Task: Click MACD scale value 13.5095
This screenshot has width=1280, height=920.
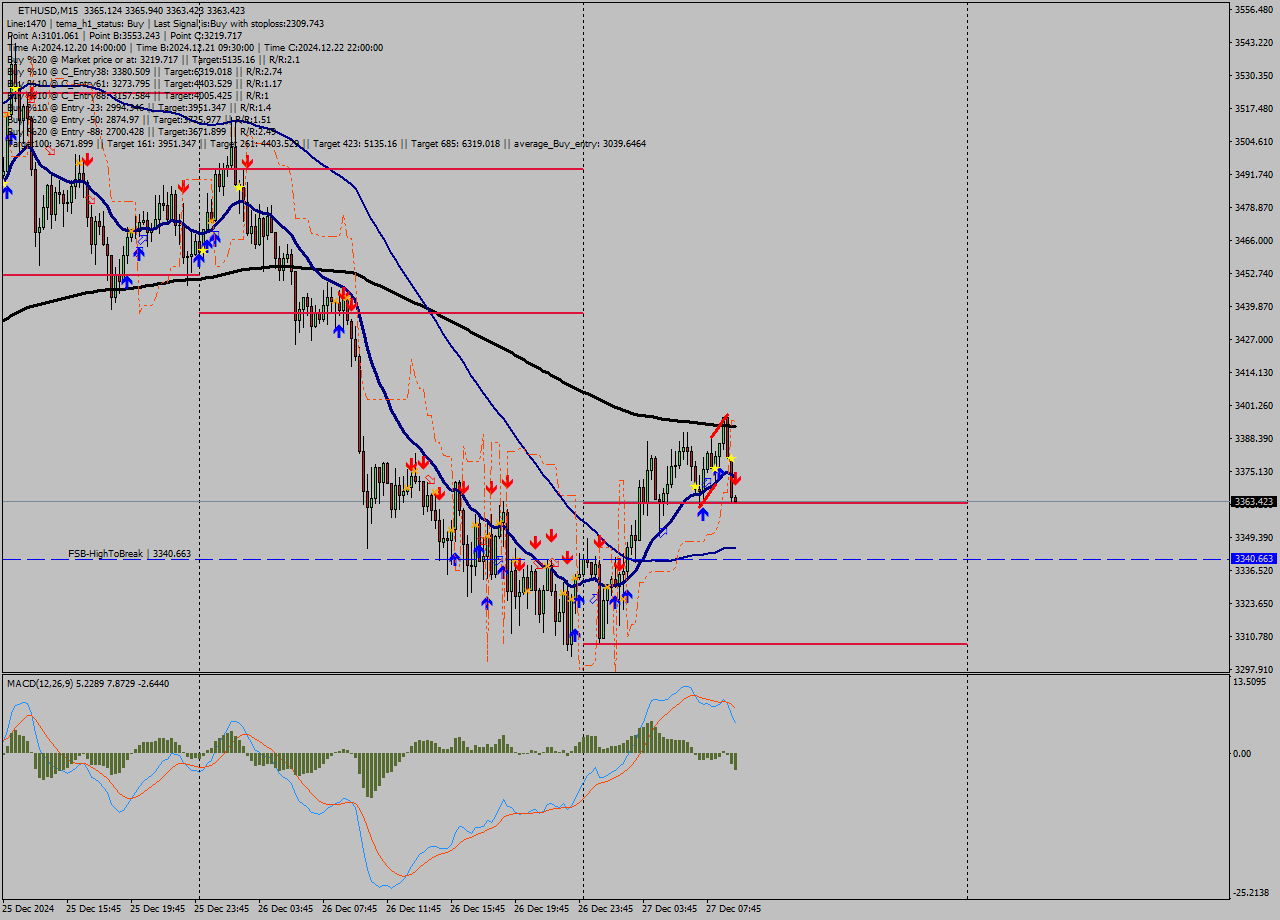Action: 1250,682
